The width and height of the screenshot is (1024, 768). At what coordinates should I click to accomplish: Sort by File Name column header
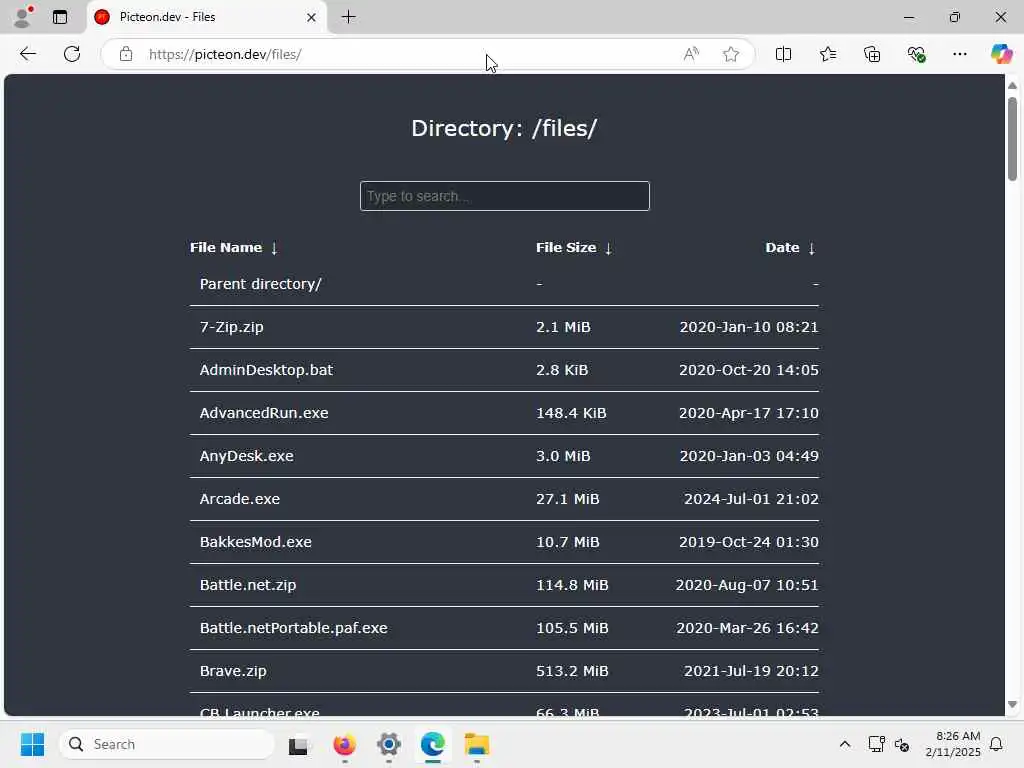234,248
